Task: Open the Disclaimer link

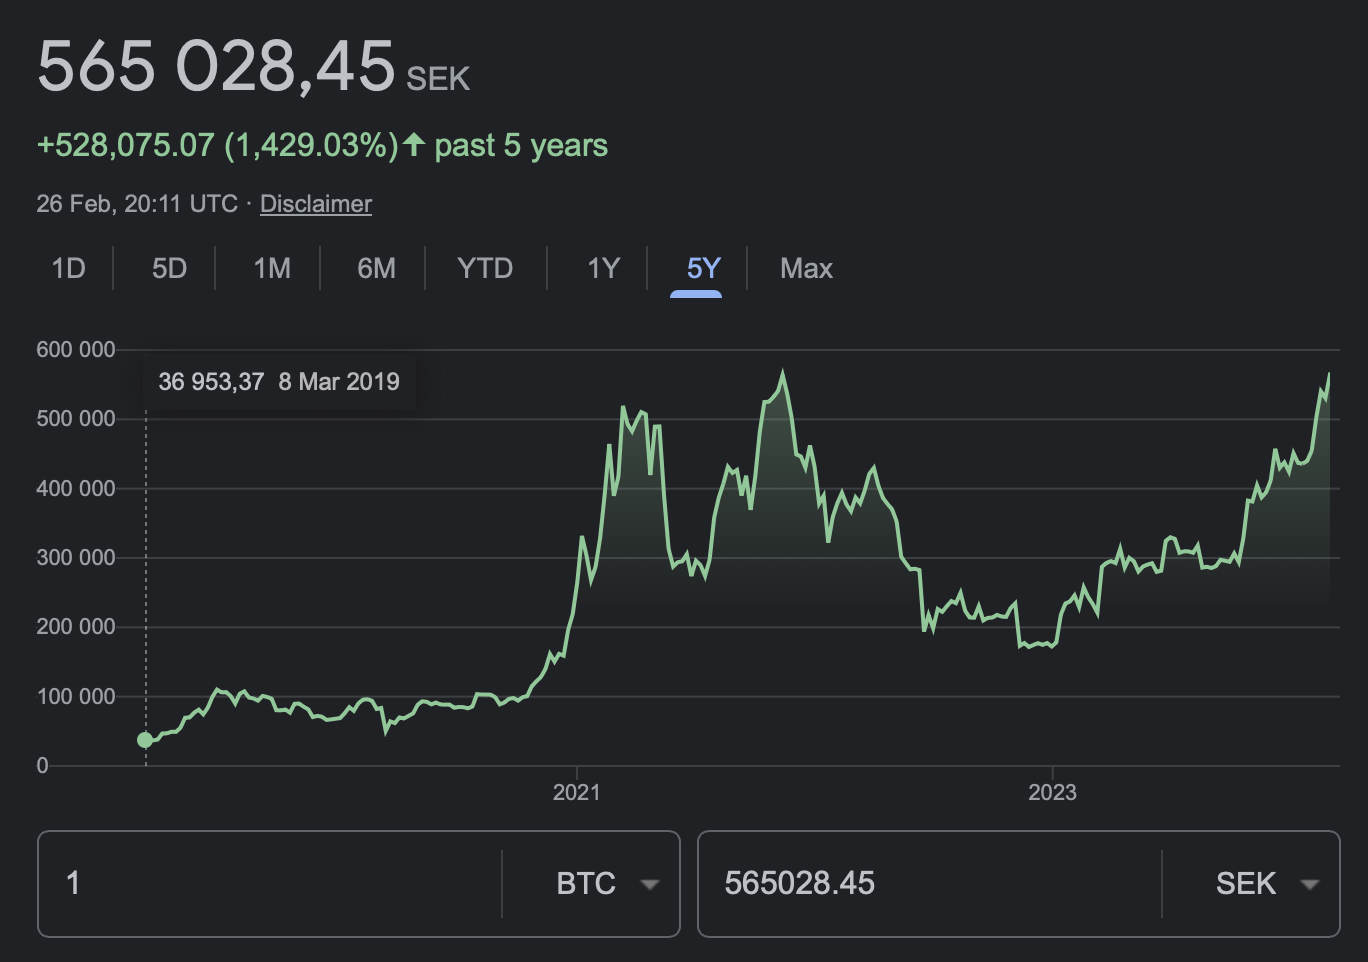Action: pos(315,203)
